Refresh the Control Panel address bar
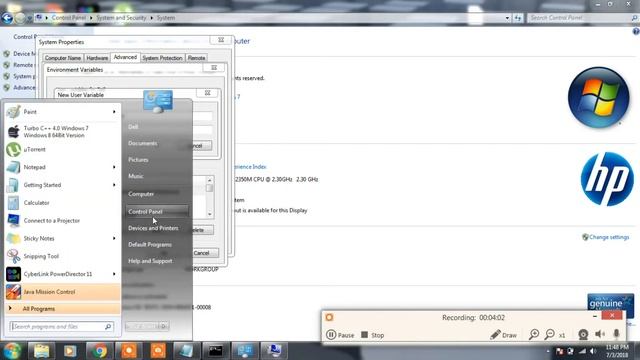The image size is (640, 360). pyautogui.click(x=518, y=18)
